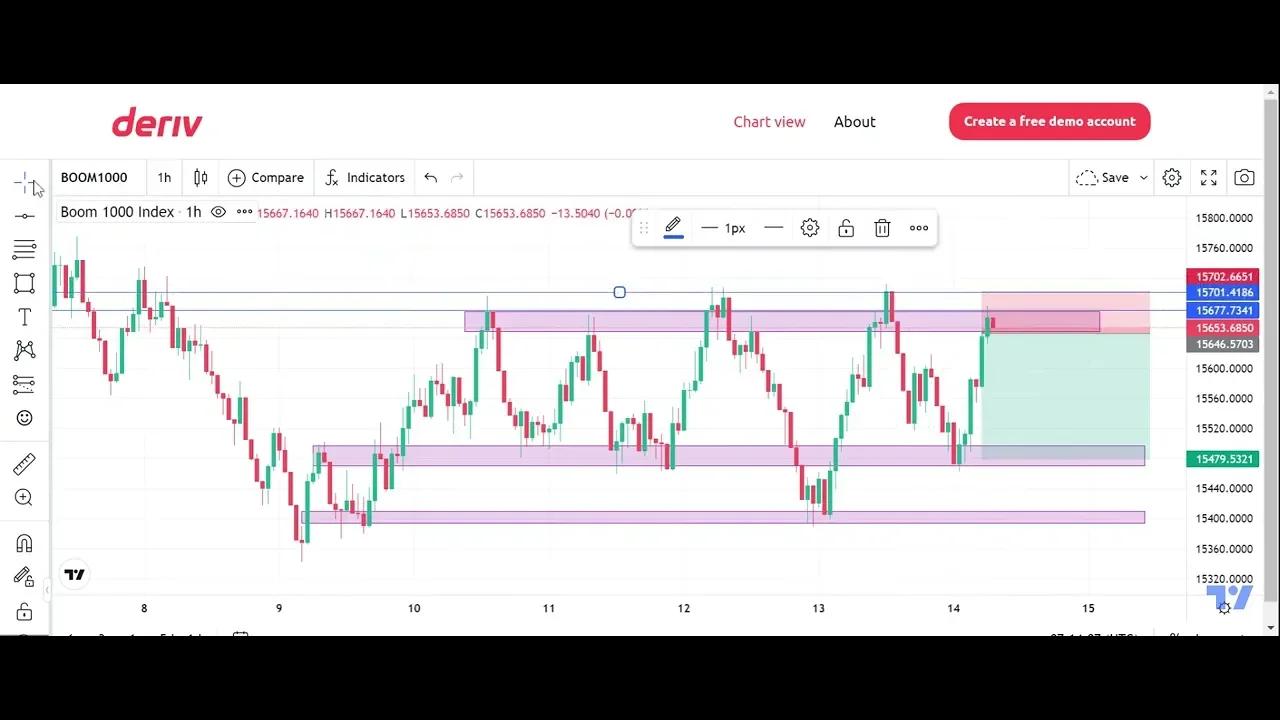The image size is (1280, 720).
Task: Open the Indicators dialog
Action: click(365, 177)
